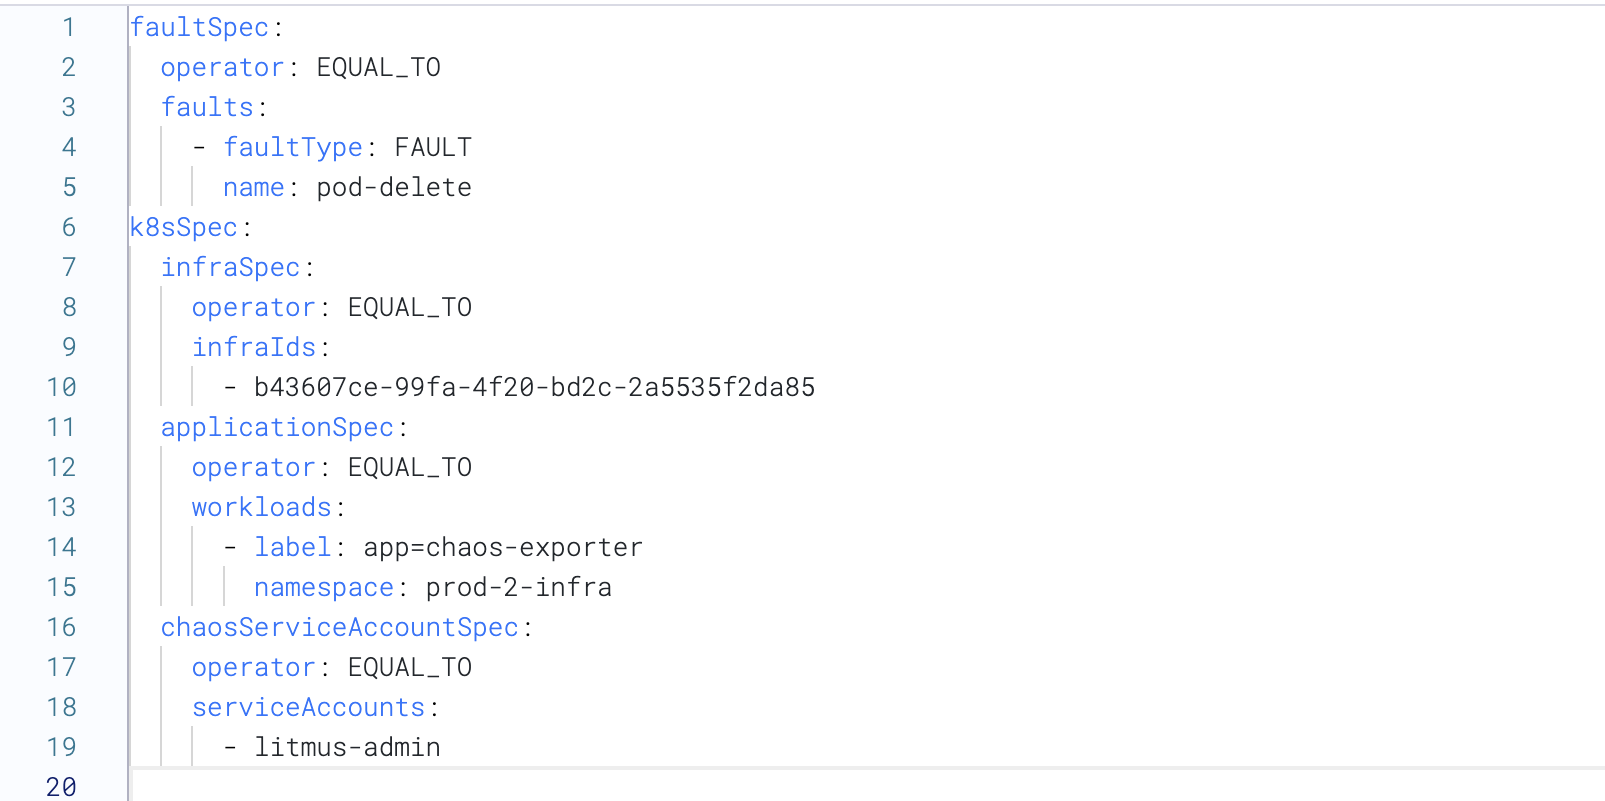1605x801 pixels.
Task: Place cursor on faults key
Action: [207, 107]
